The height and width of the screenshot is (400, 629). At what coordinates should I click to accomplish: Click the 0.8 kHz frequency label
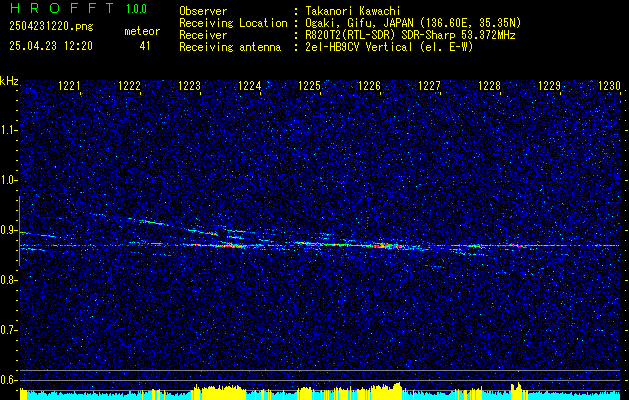(7, 280)
